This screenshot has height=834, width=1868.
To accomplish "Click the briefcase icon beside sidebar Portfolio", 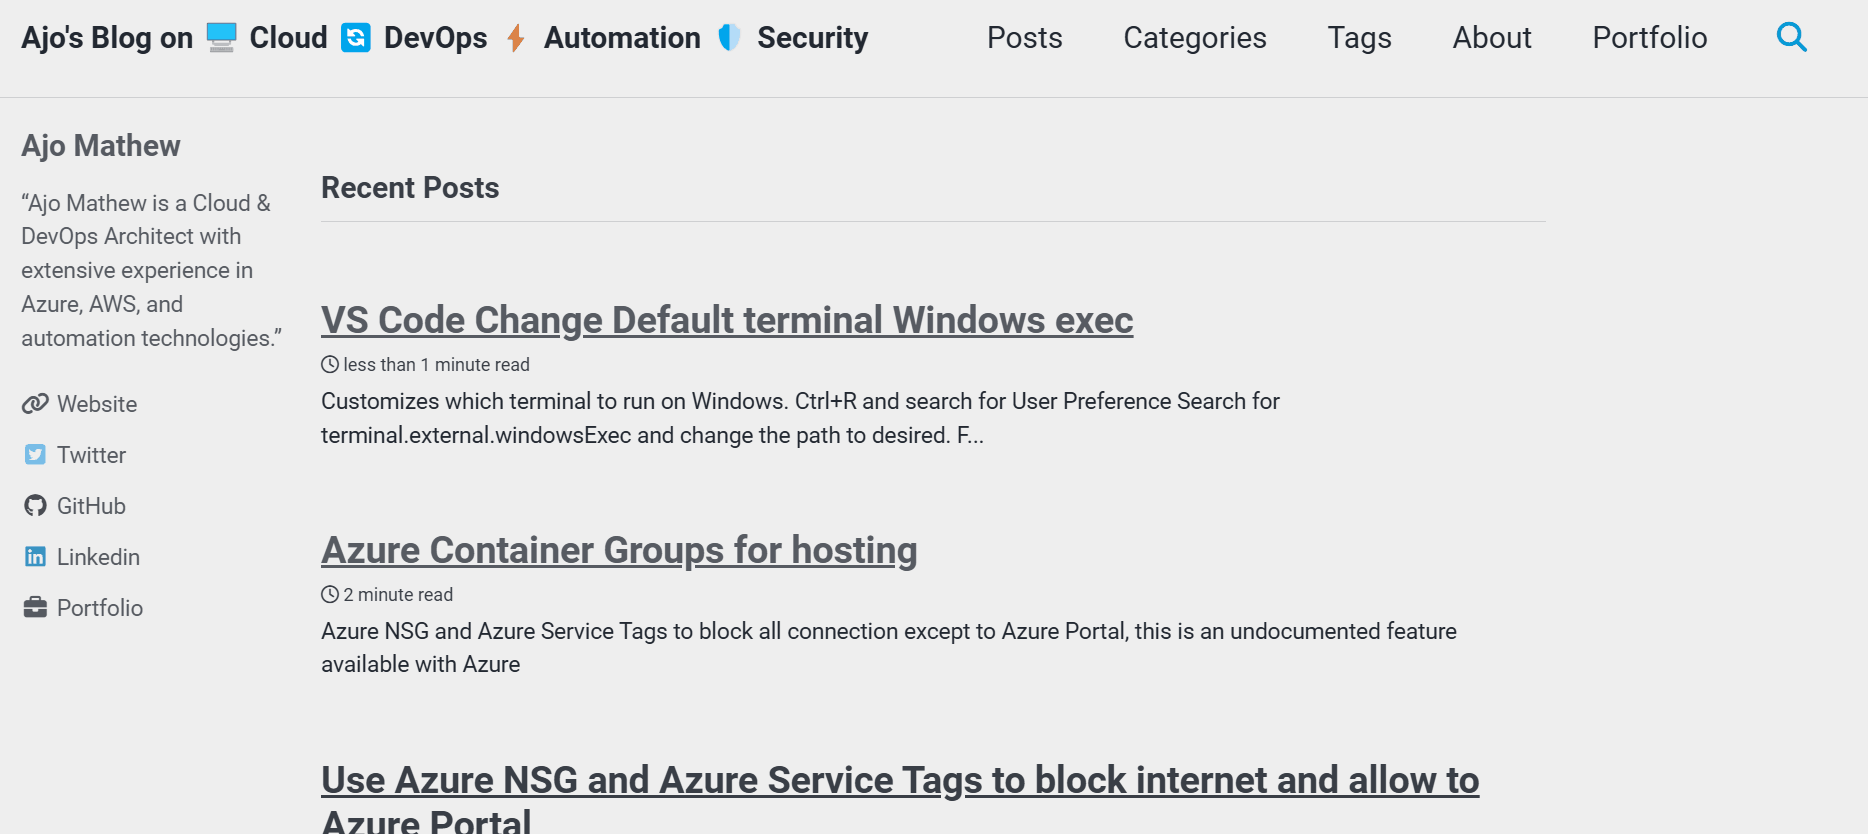I will tap(35, 608).
